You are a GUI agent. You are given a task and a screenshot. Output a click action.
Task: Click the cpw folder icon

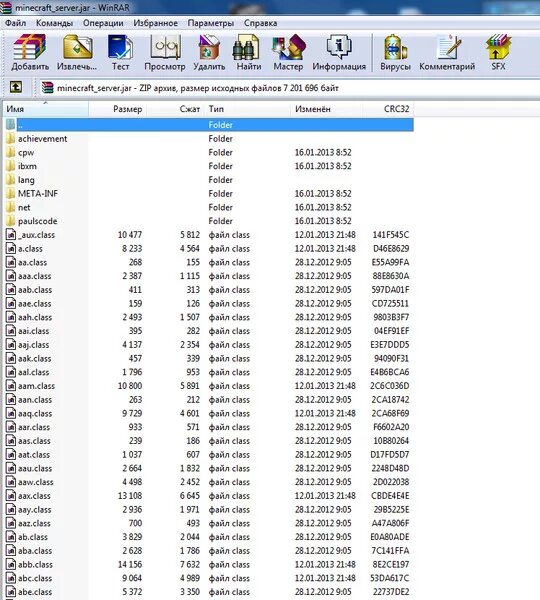pos(11,152)
